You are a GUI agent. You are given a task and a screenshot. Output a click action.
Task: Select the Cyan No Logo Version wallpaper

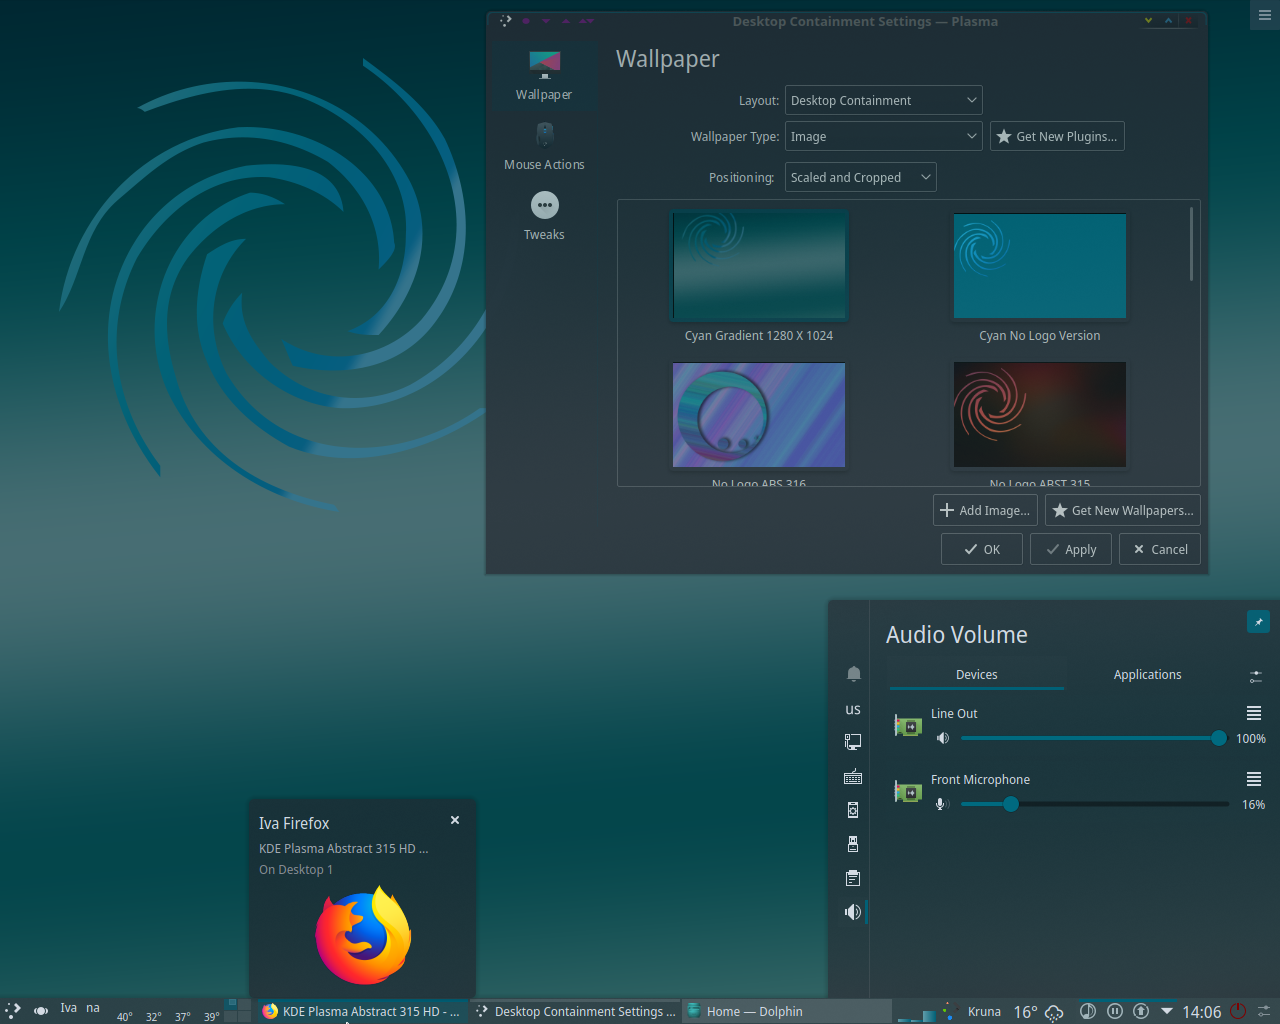[1039, 266]
